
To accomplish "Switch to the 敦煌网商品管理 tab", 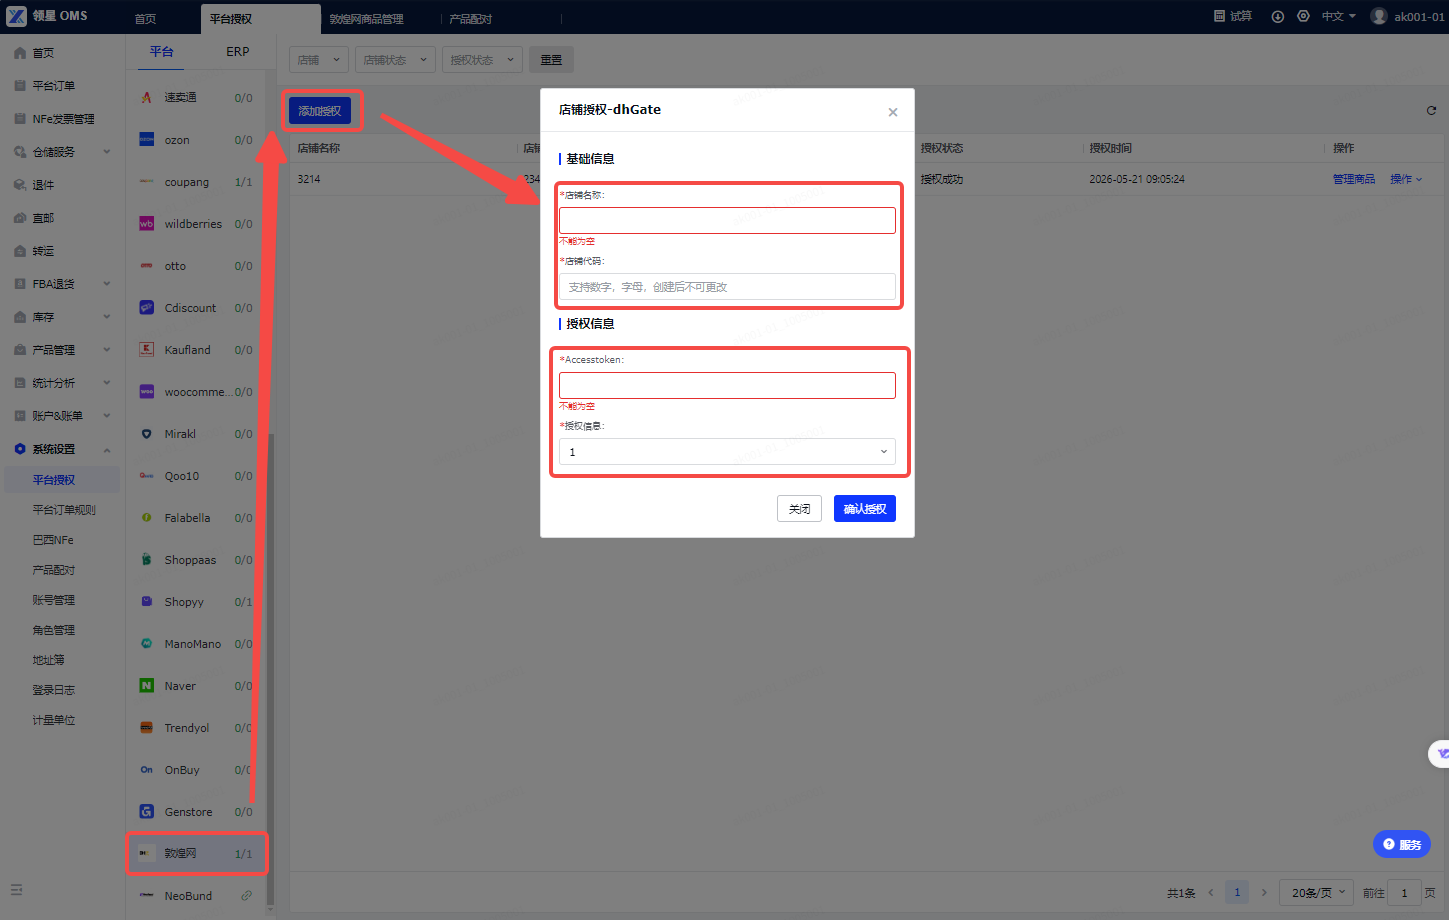I will 367,19.
